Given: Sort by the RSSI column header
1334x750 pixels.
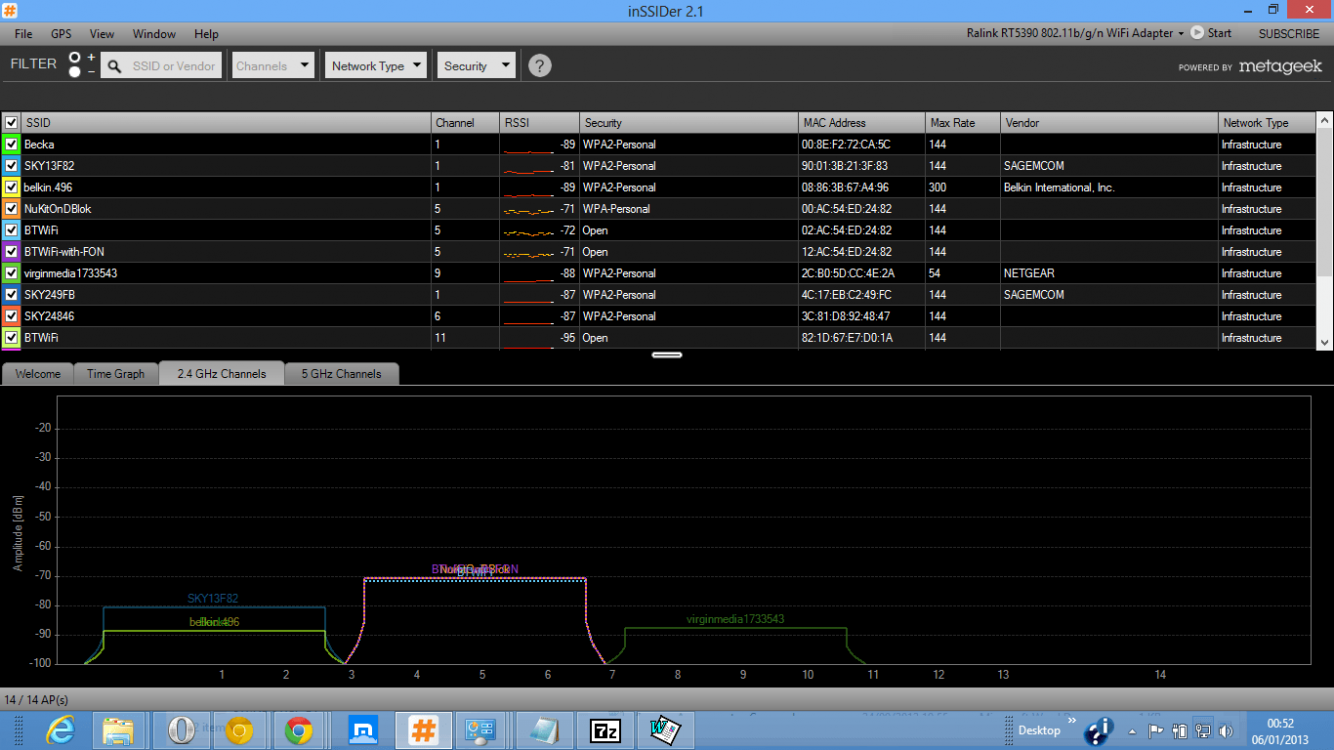Looking at the screenshot, I should 540,122.
